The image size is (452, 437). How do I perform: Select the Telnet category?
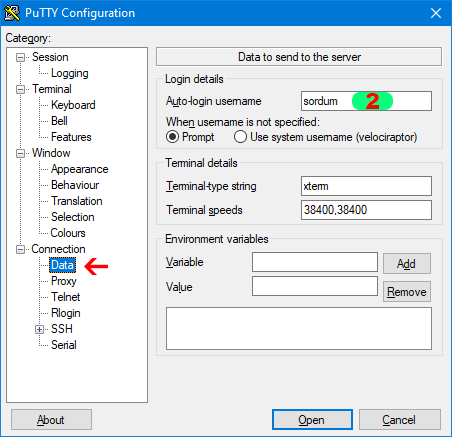pyautogui.click(x=66, y=297)
